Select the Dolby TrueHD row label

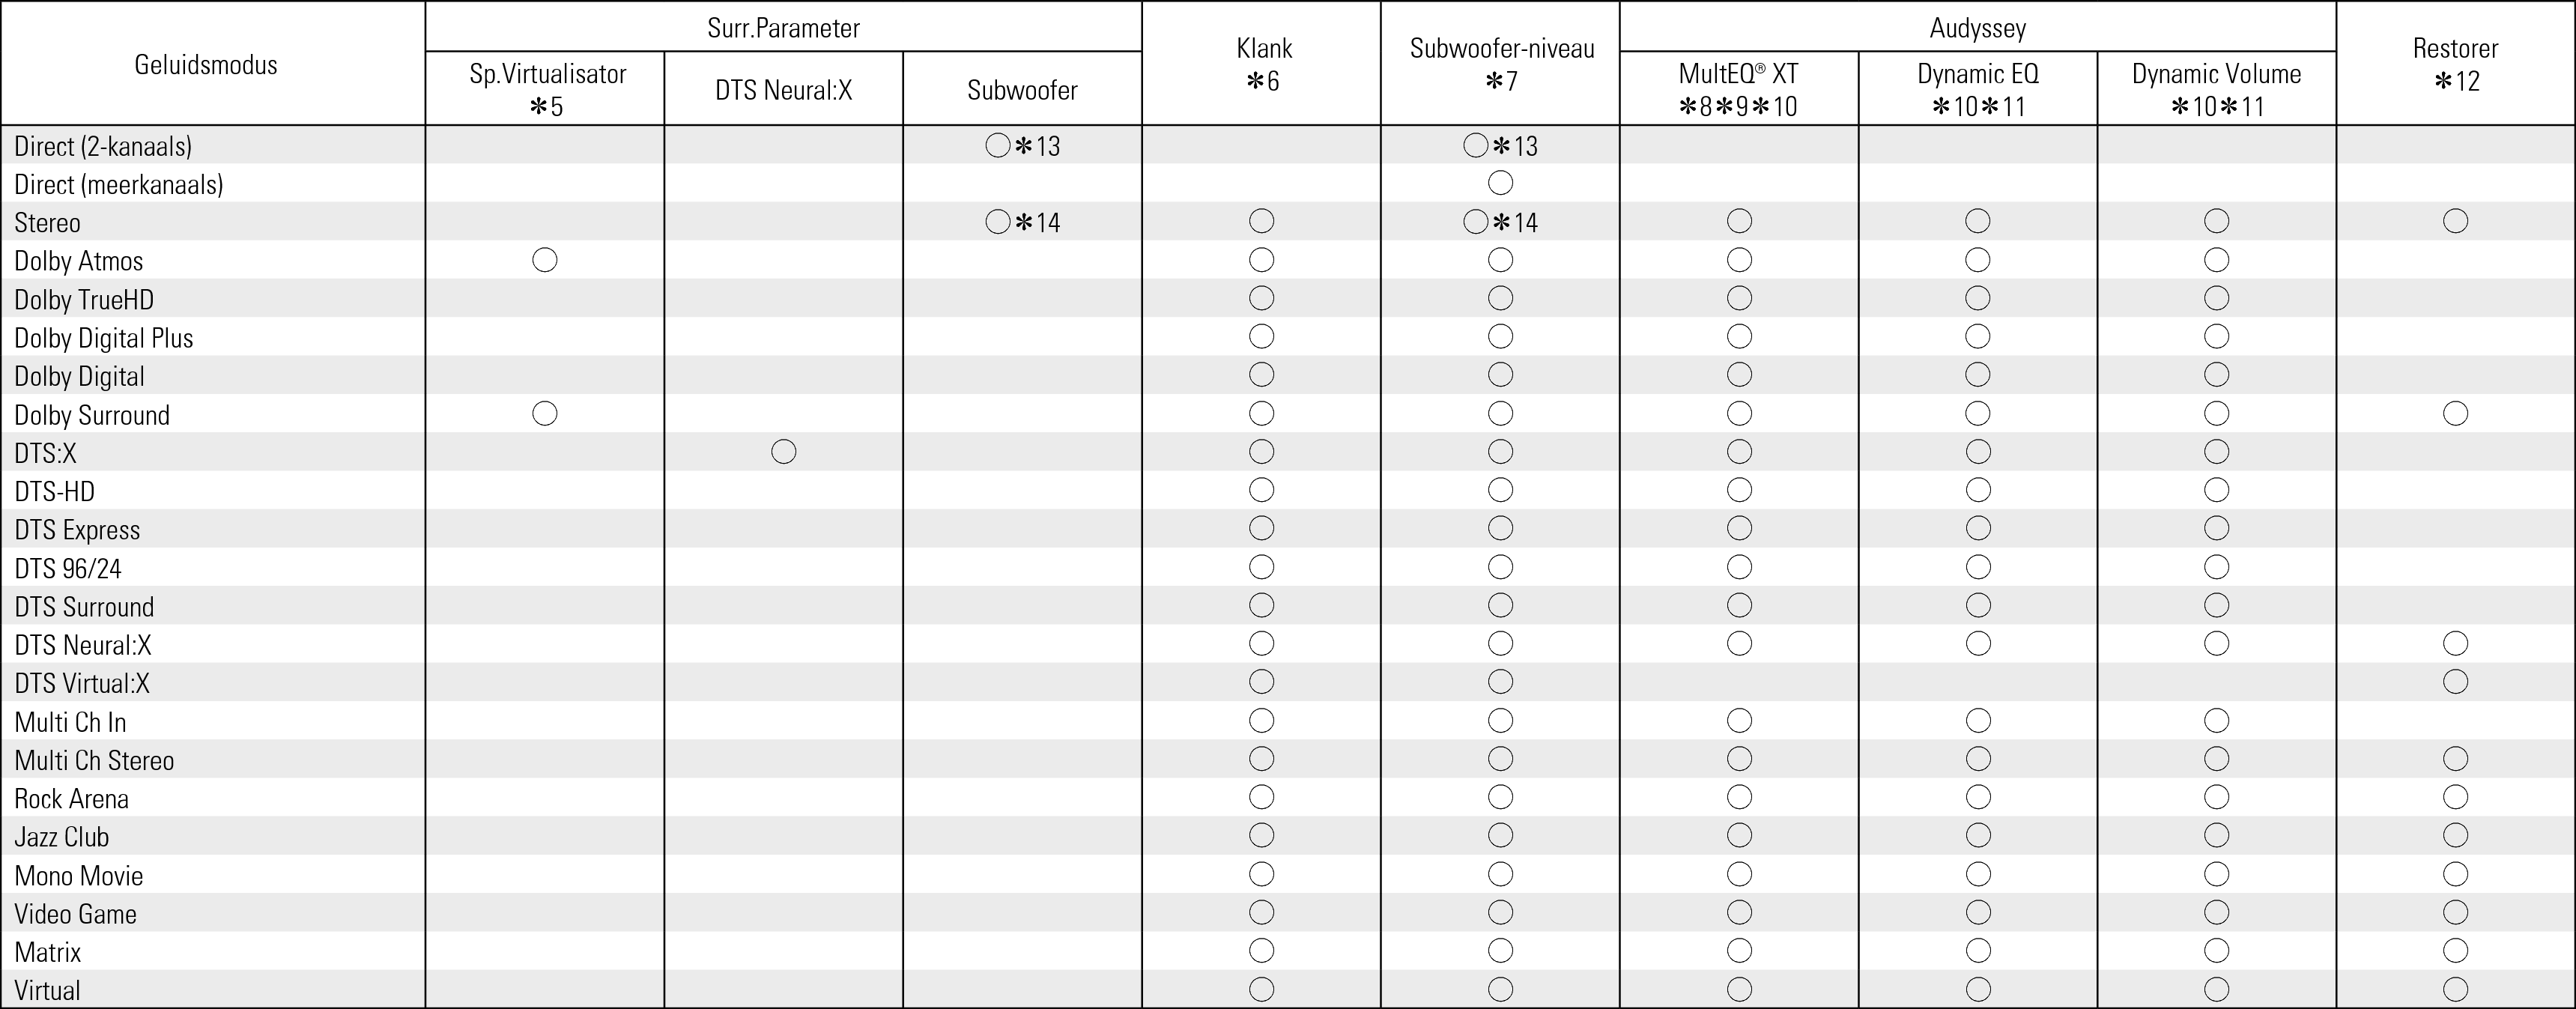click(x=84, y=299)
